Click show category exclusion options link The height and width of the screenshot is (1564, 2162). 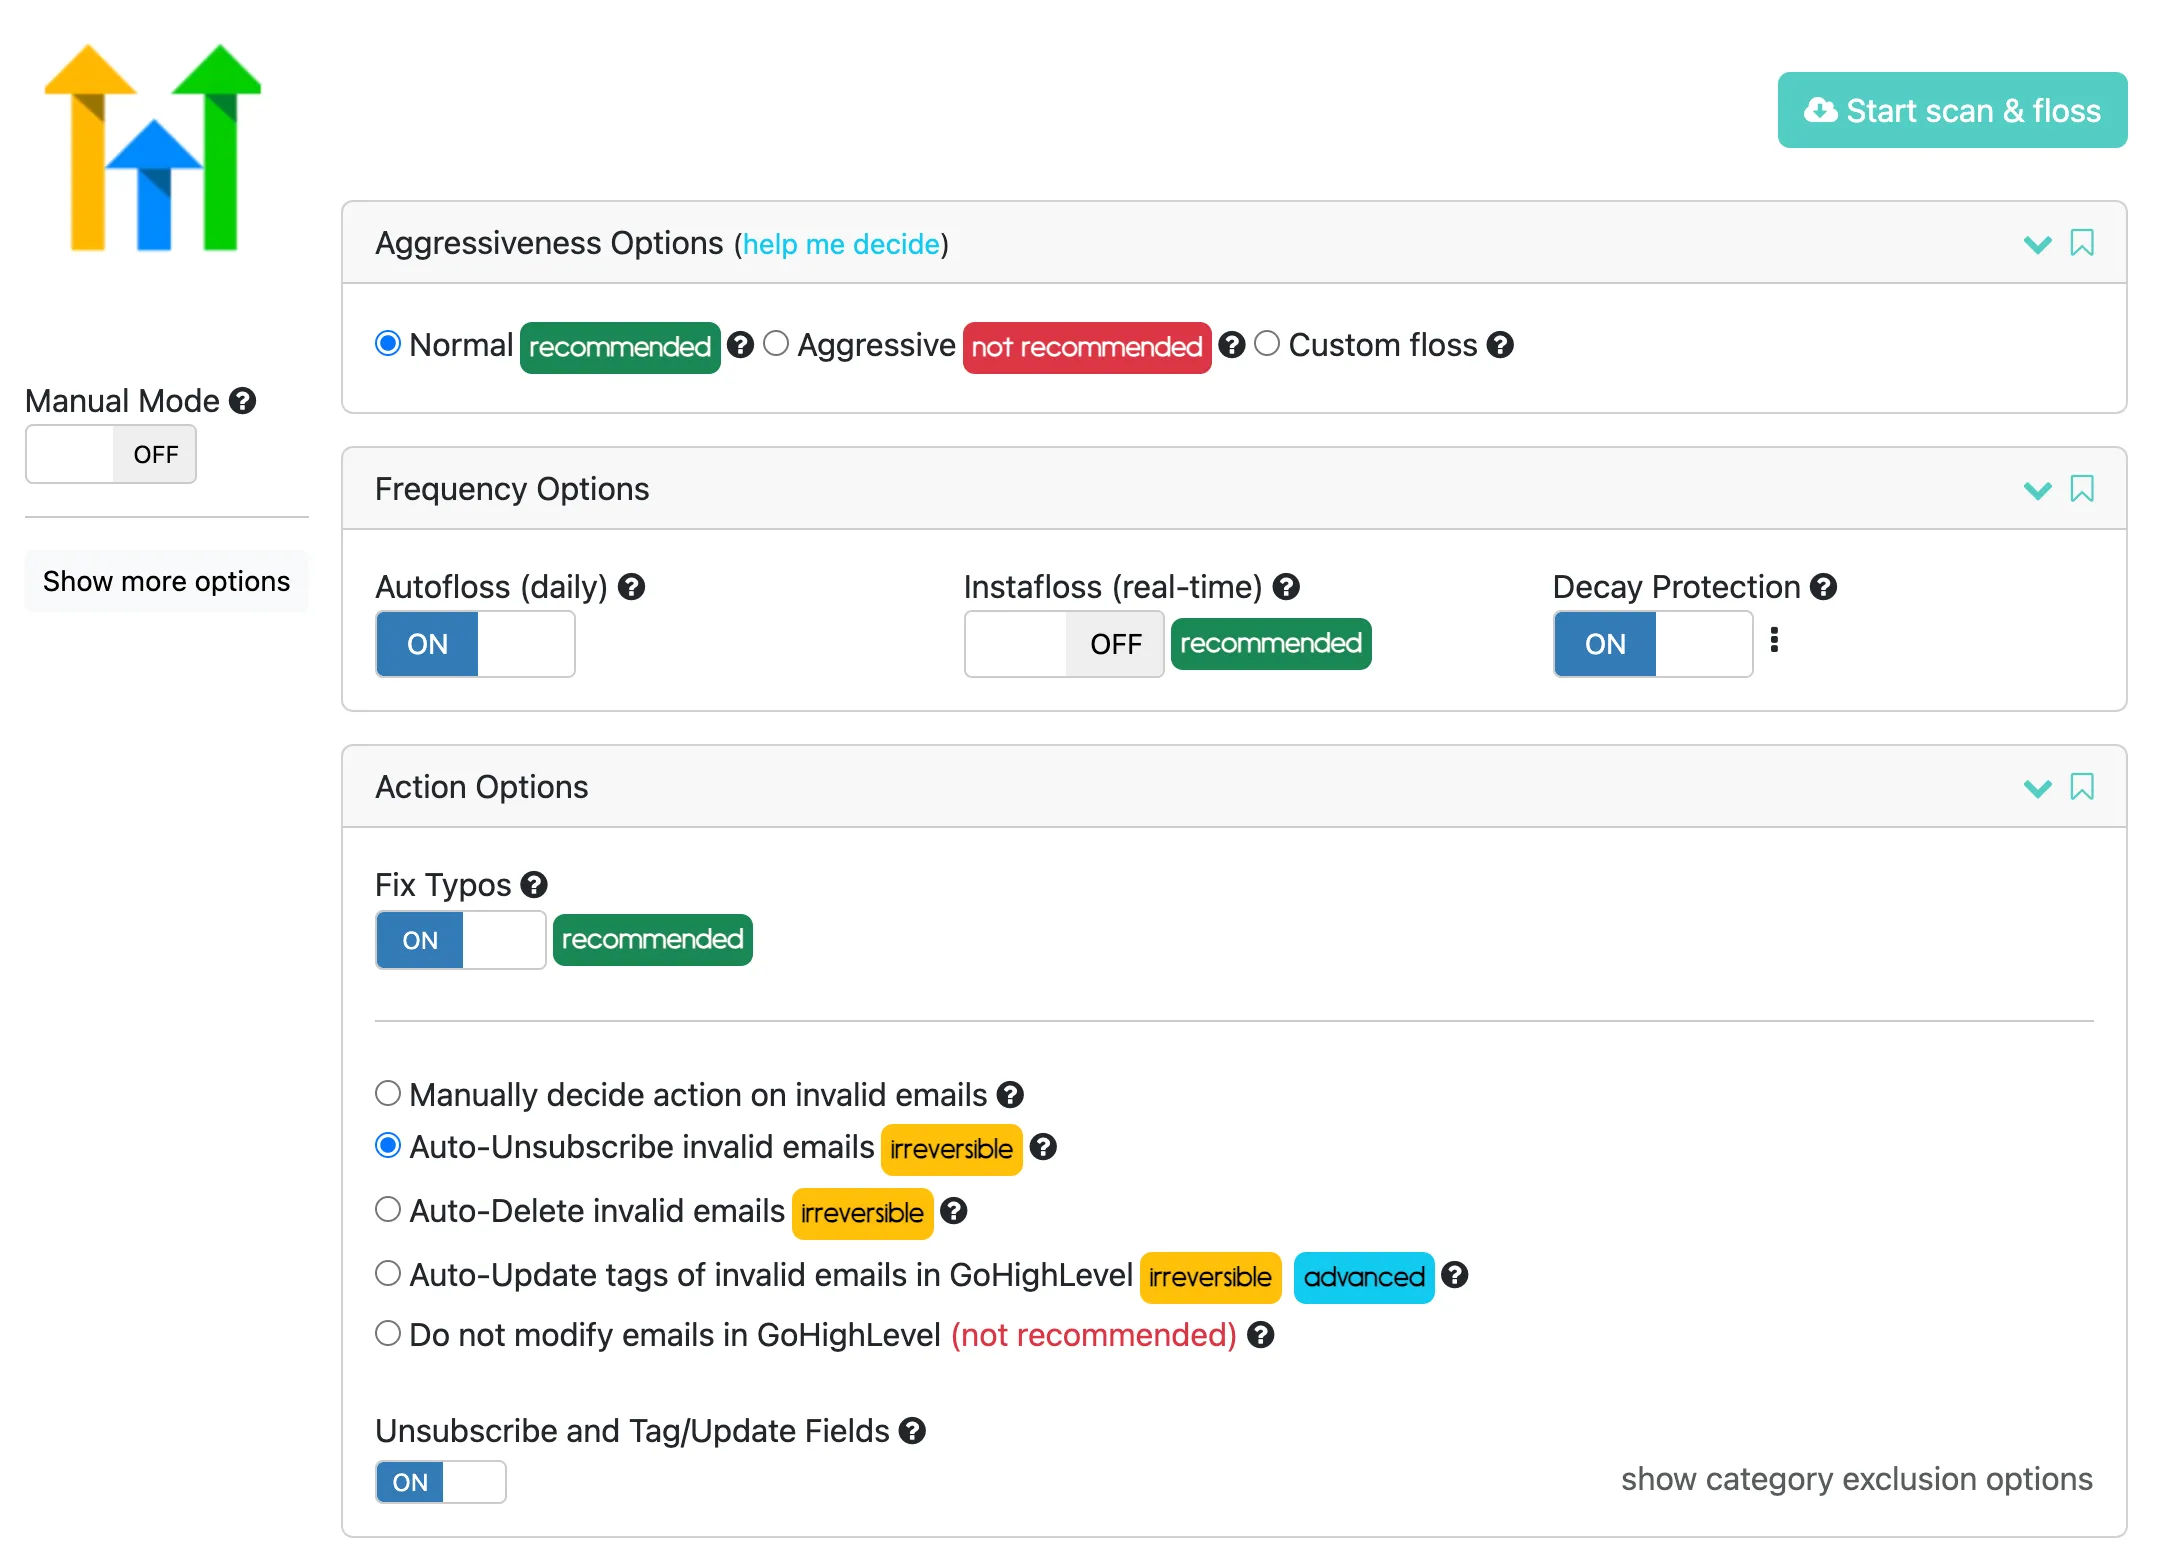point(1856,1479)
